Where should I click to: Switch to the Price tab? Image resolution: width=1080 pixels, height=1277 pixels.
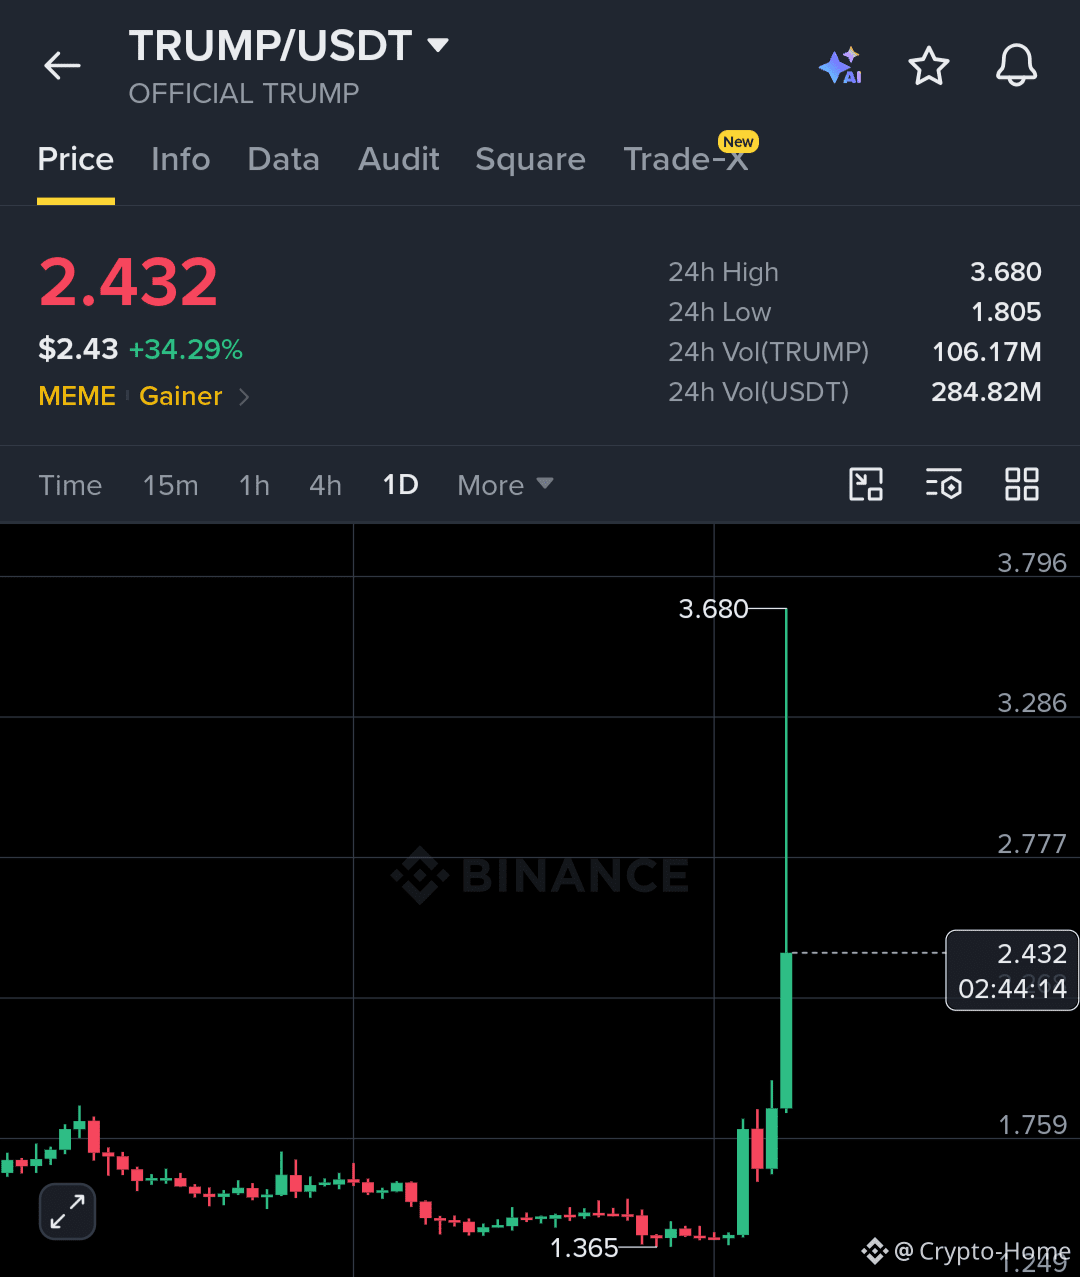pos(76,159)
